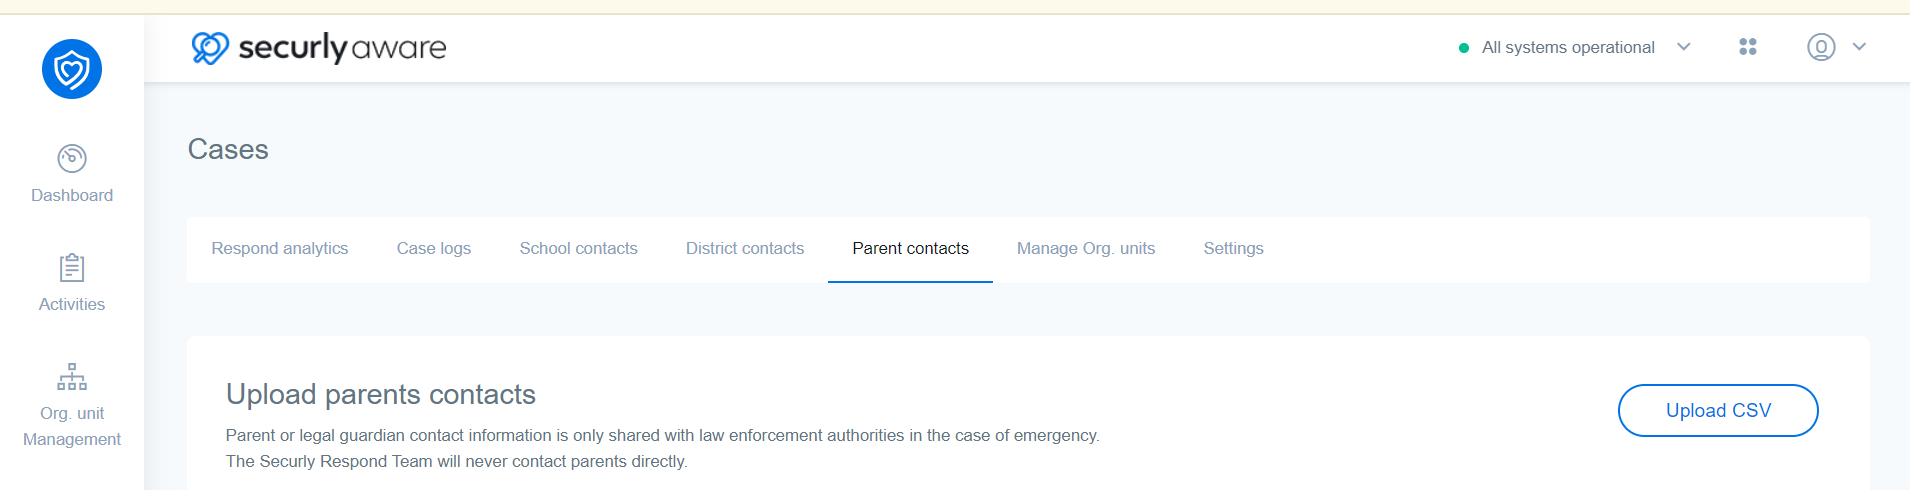Select the Parent contacts tab
The width and height of the screenshot is (1910, 490).
point(910,248)
